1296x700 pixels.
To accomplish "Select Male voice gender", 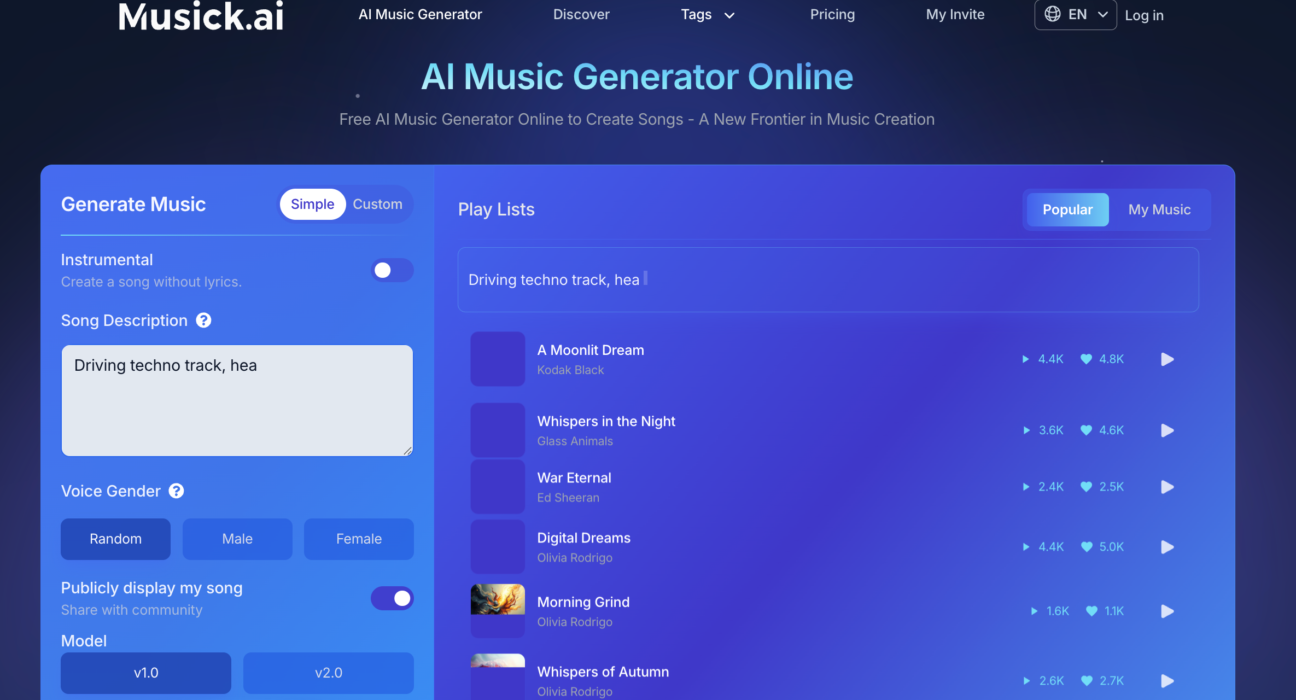I will click(237, 539).
